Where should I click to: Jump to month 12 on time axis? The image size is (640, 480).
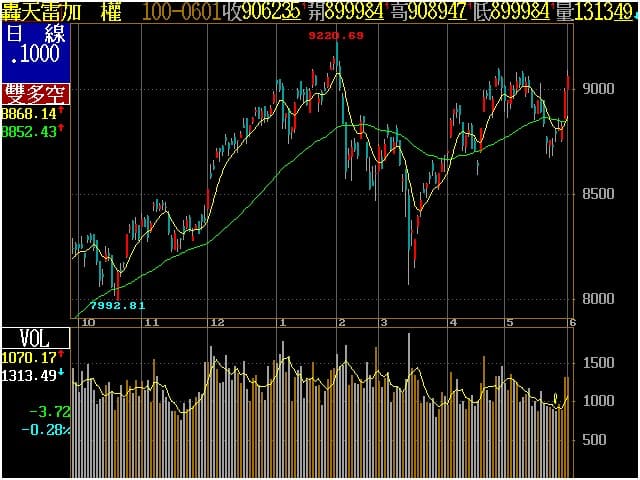tap(217, 323)
